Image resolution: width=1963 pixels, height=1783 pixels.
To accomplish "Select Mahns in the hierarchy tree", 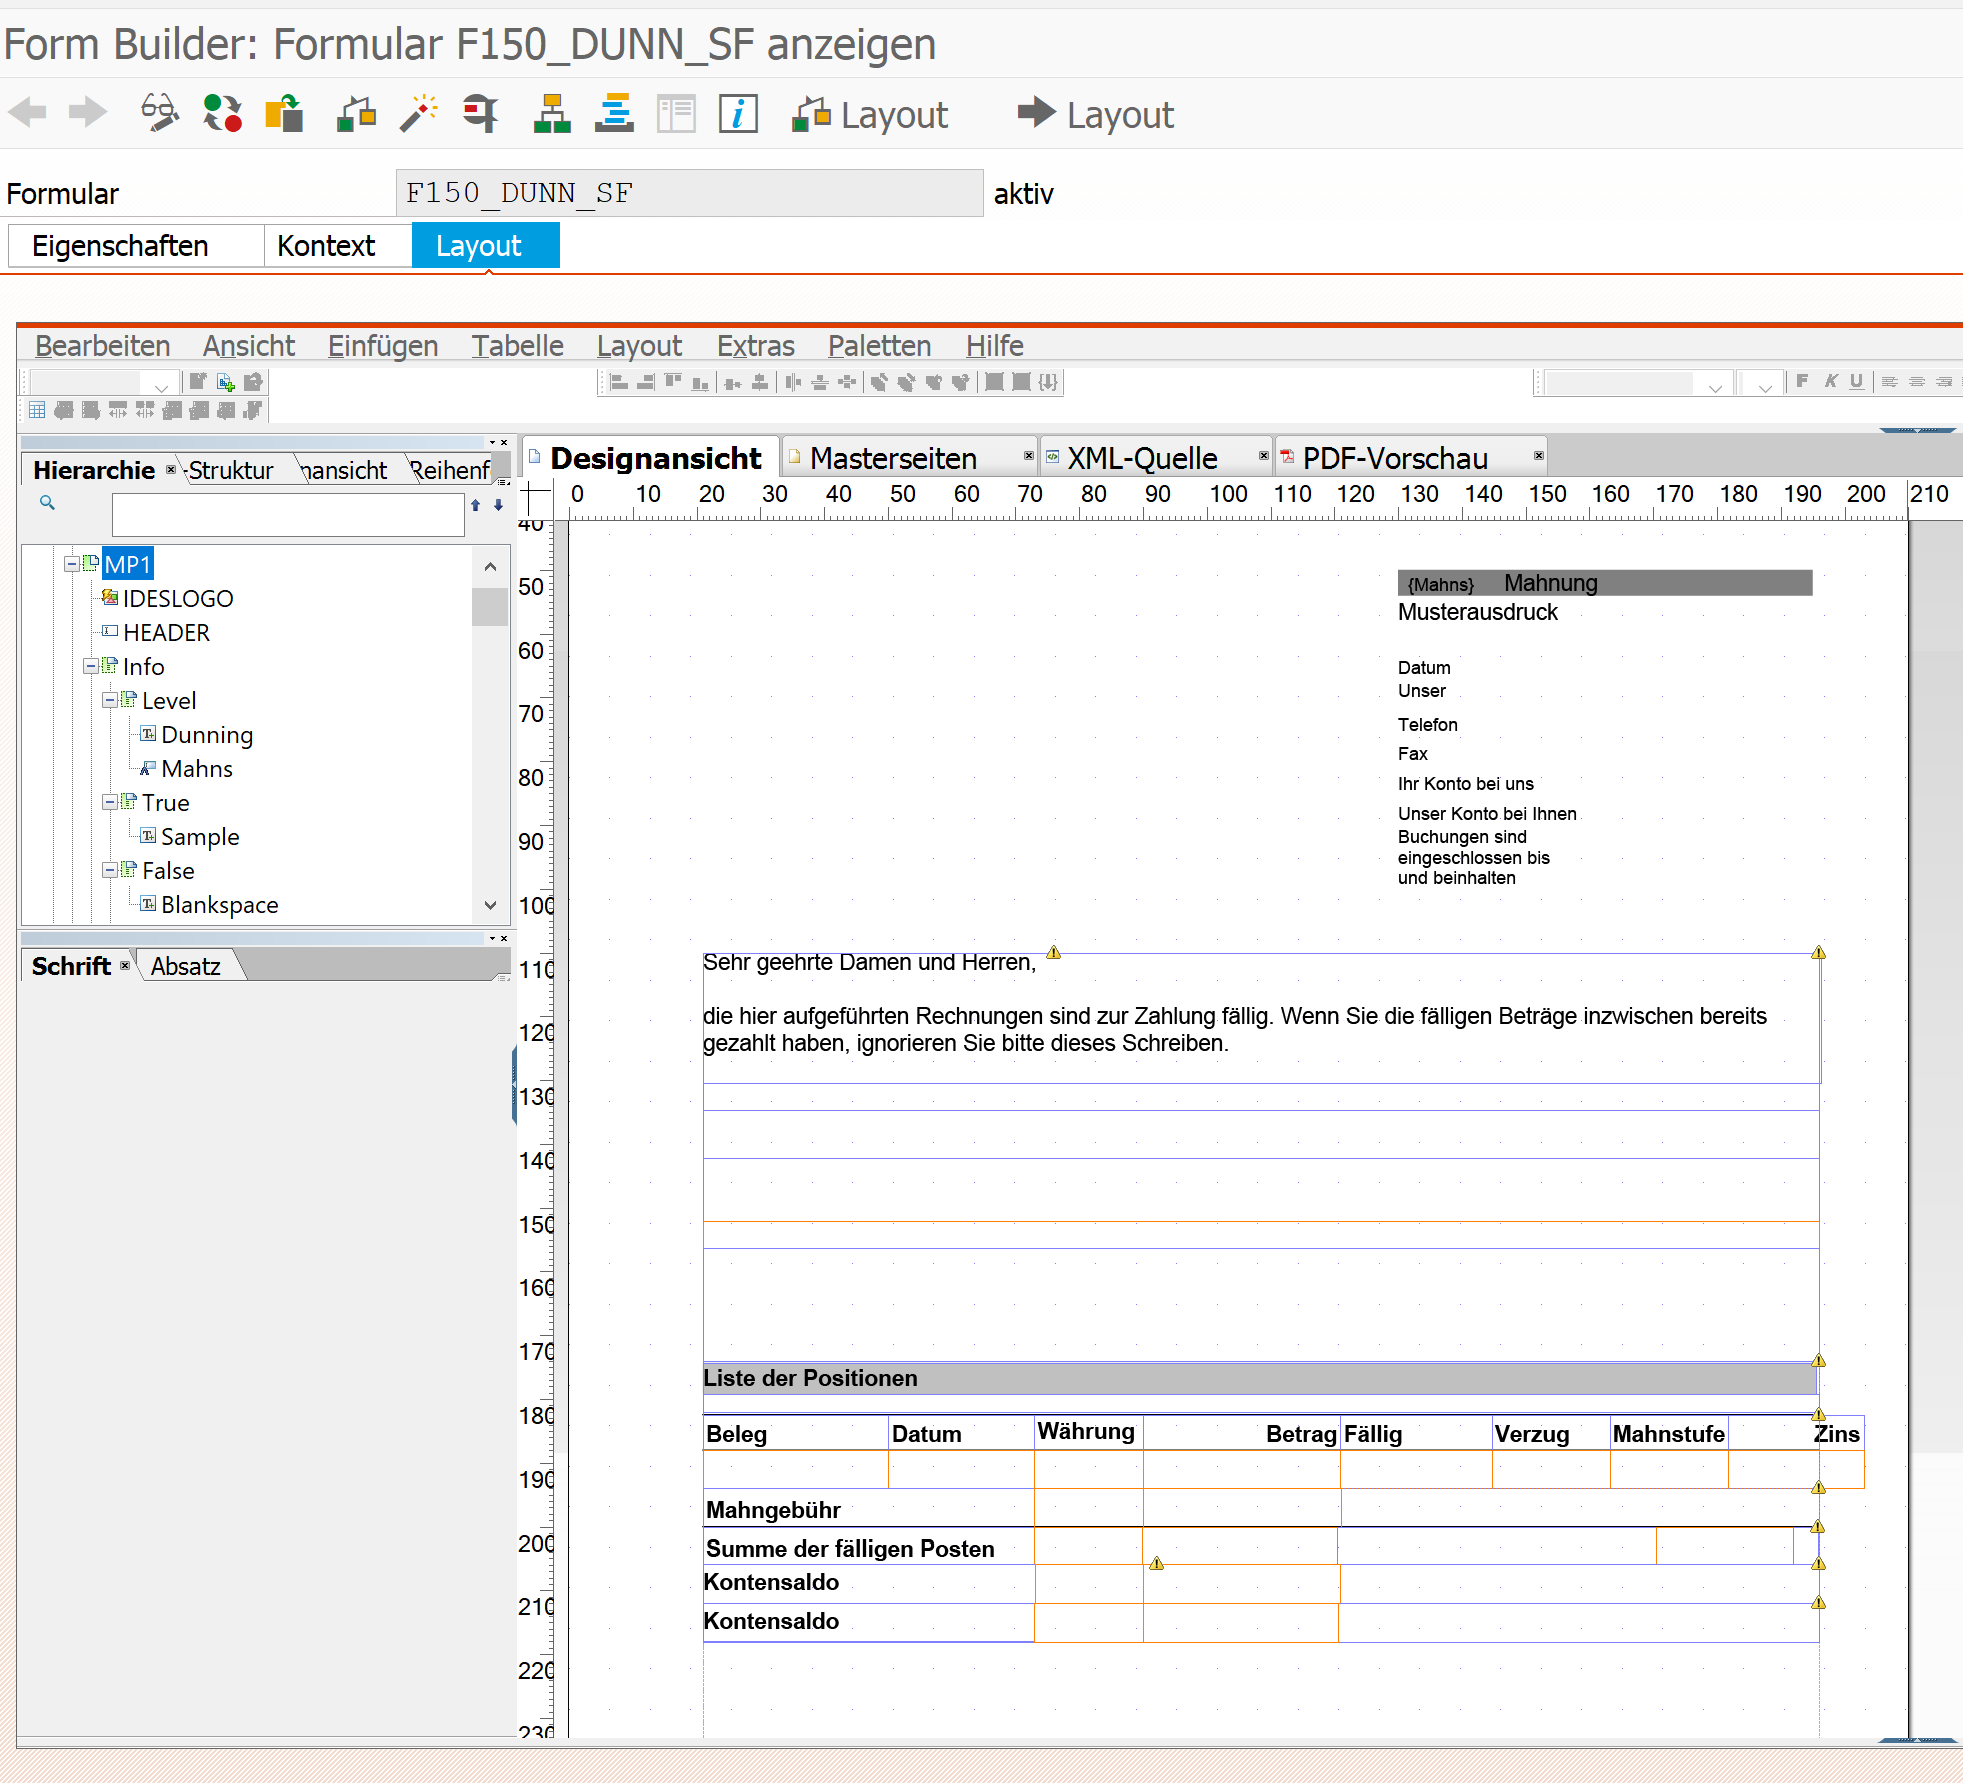I will [197, 769].
